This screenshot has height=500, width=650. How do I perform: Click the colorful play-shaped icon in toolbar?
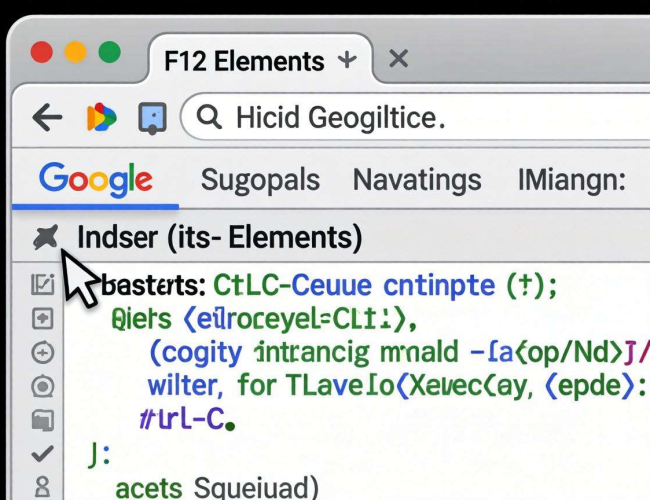pos(101,118)
